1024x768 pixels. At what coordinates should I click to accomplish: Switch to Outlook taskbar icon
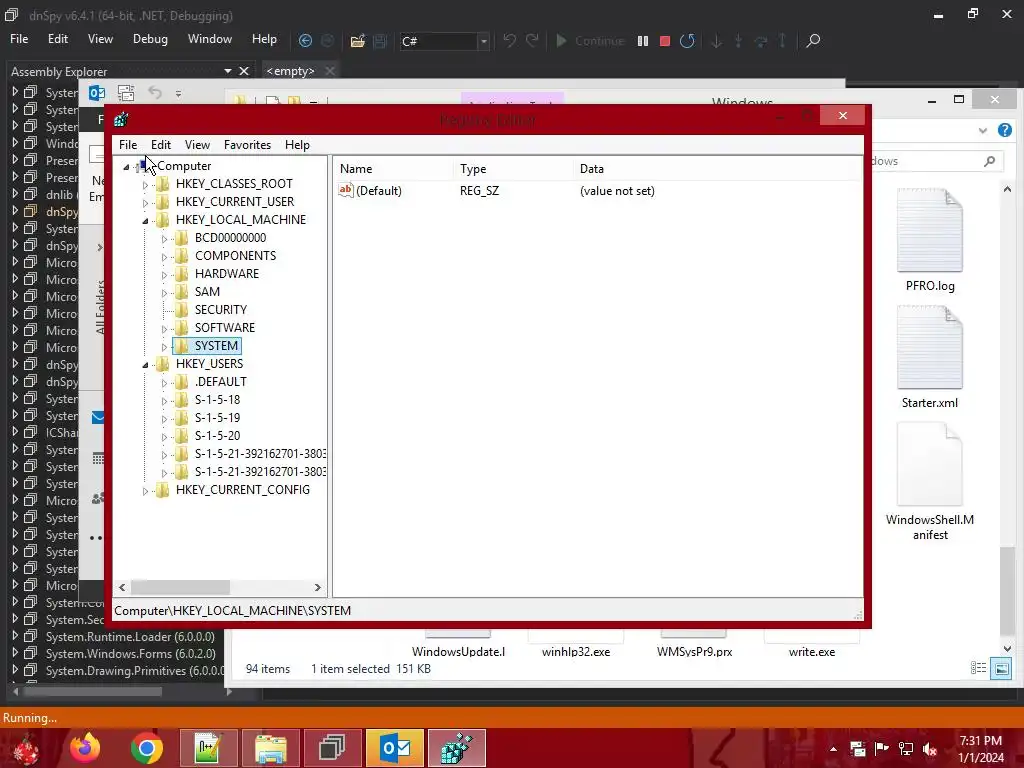[x=394, y=748]
